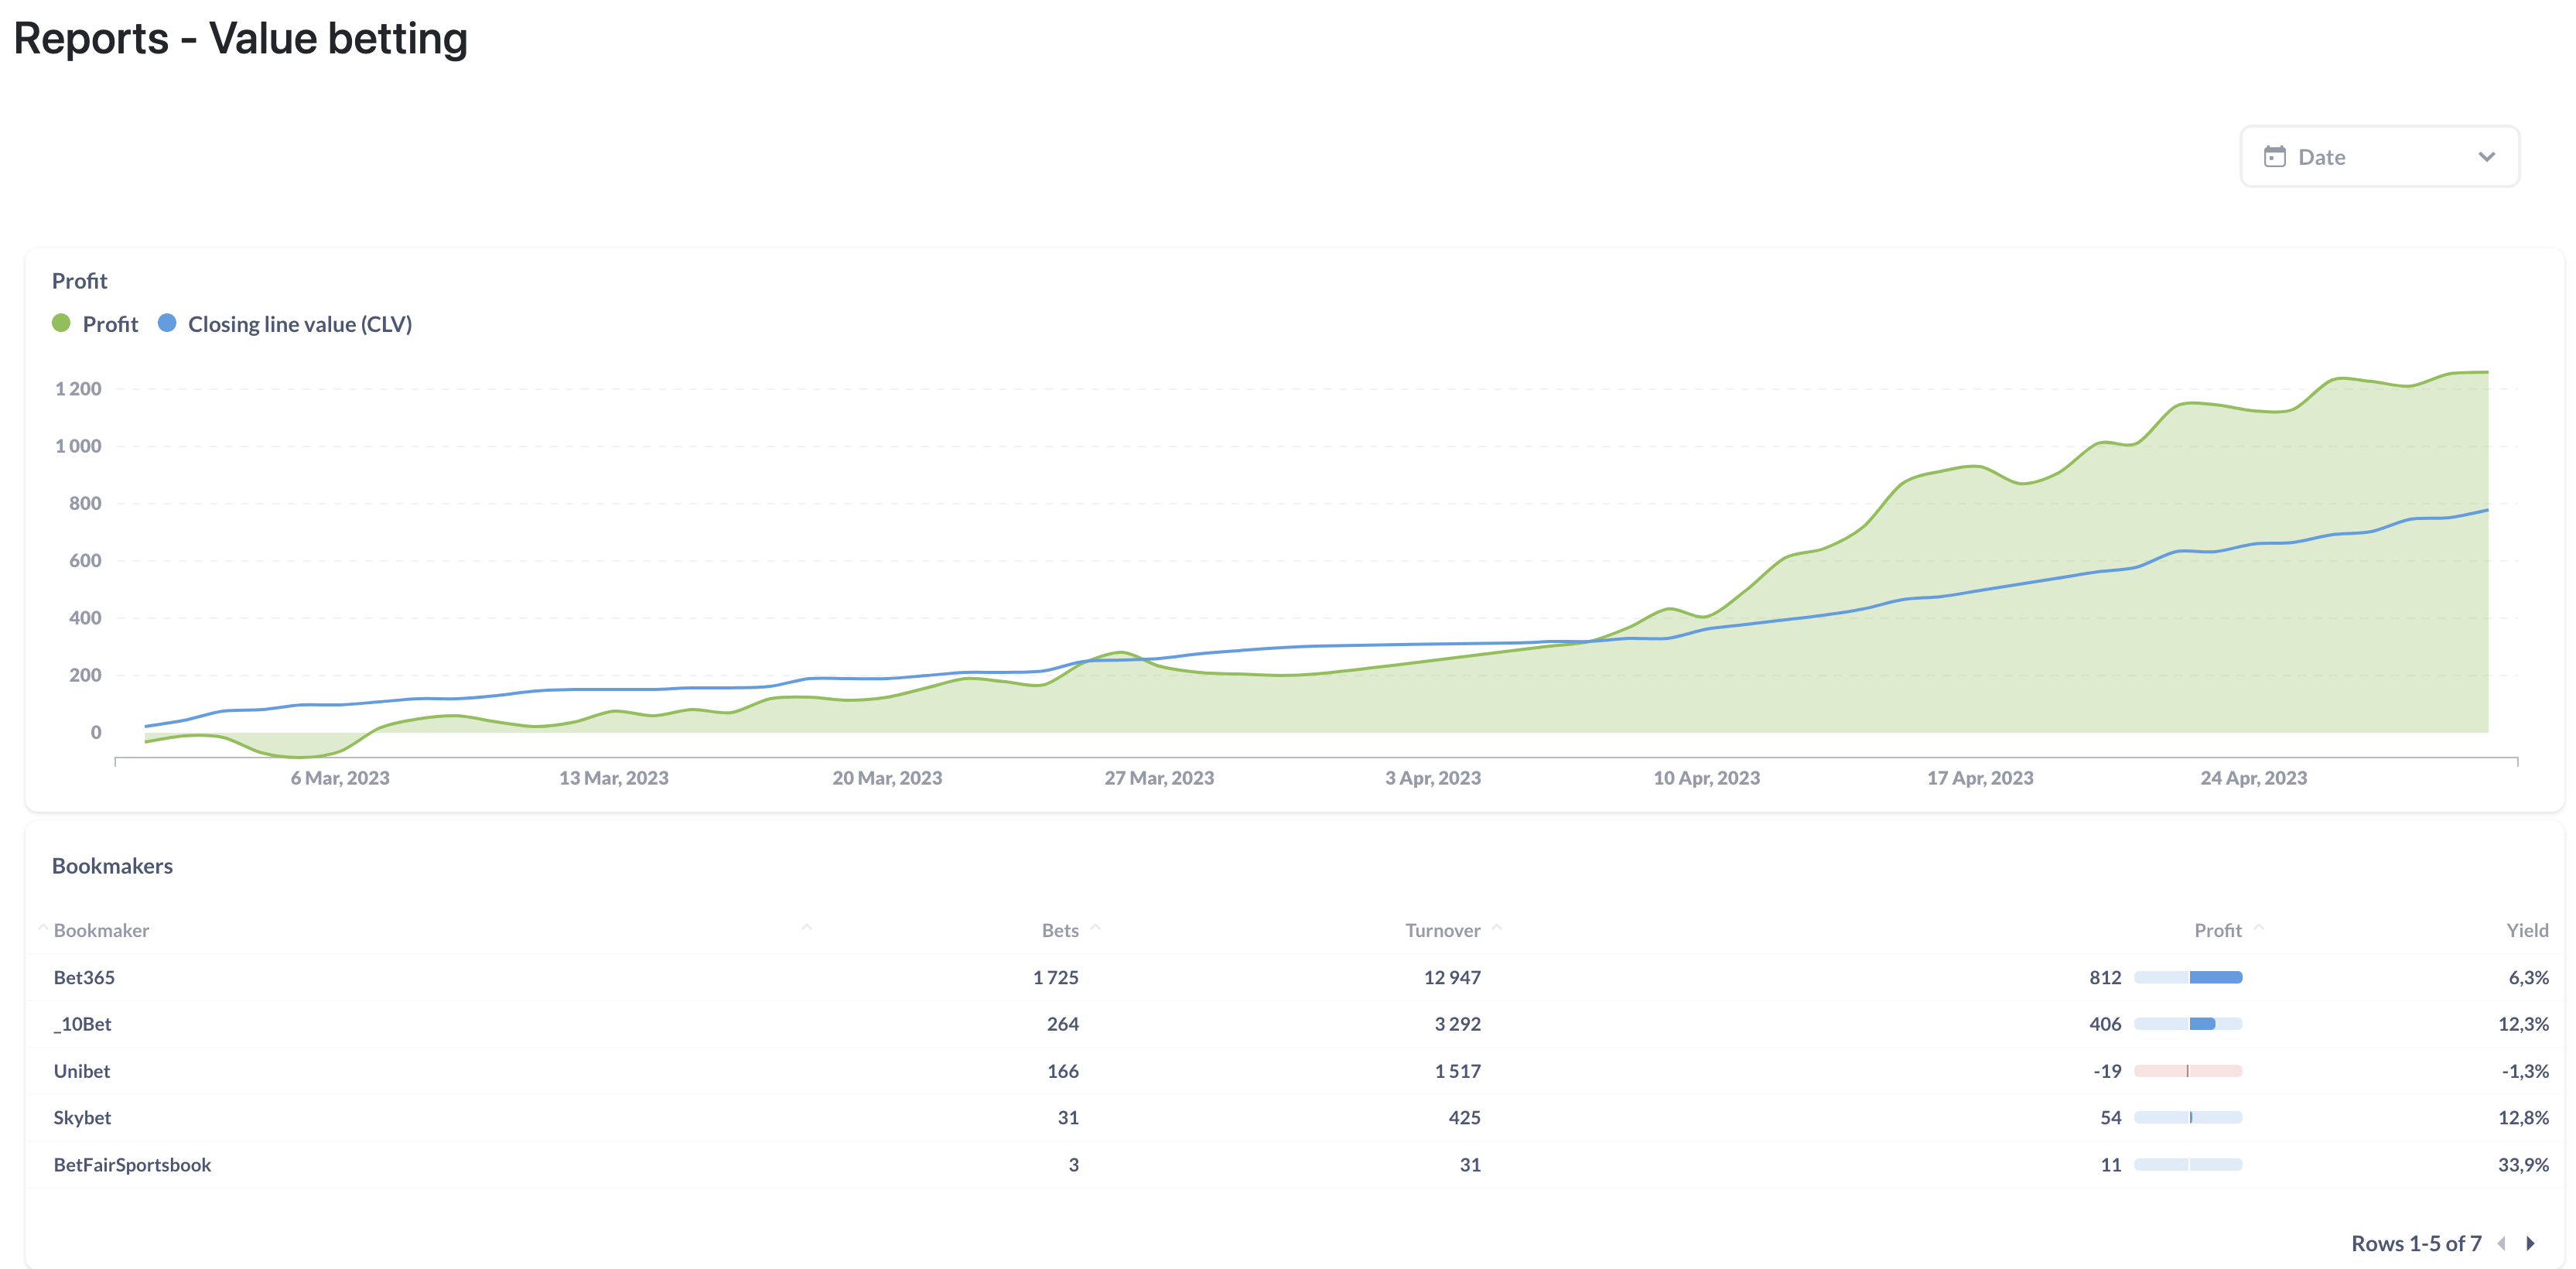Click the Rows 1-5 of 7 label

click(2416, 1243)
